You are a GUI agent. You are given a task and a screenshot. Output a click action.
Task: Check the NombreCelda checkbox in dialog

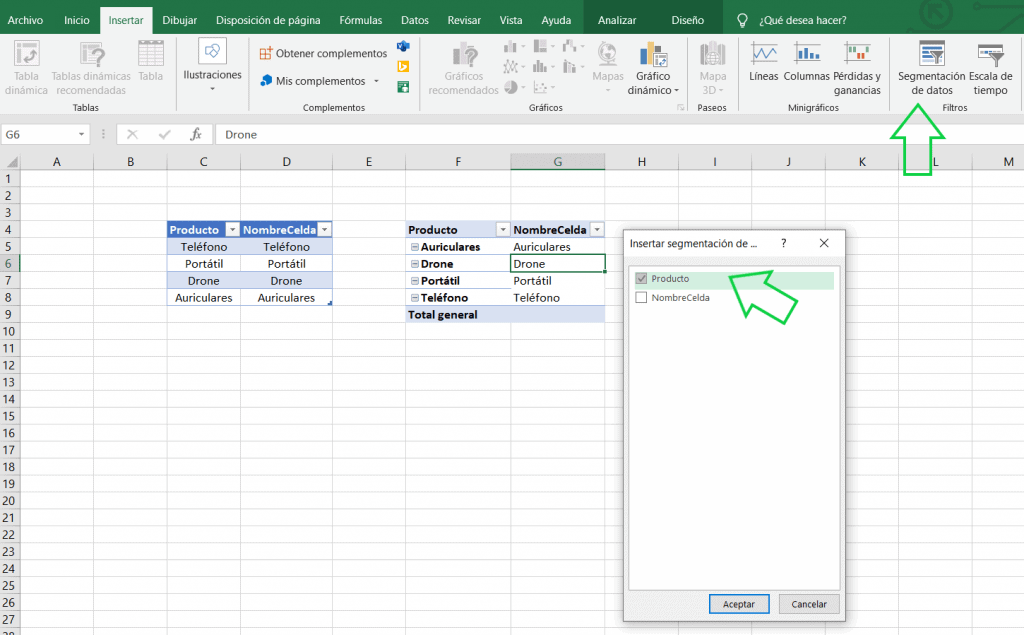point(641,298)
